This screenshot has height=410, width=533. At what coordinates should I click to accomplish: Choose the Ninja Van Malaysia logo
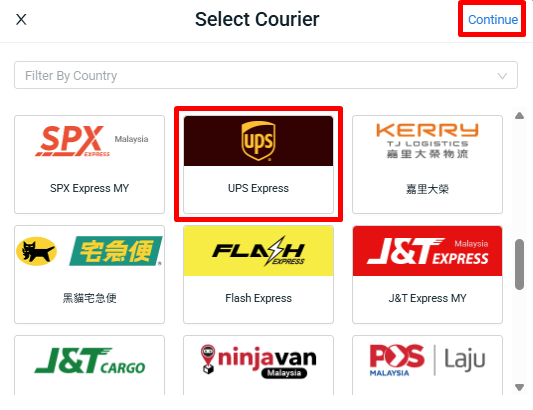tap(258, 361)
